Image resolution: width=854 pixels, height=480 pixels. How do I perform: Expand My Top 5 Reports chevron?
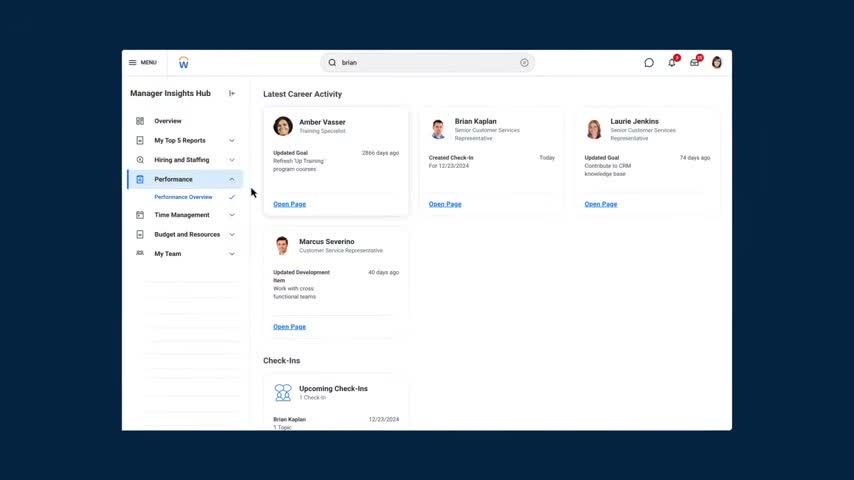(231, 141)
